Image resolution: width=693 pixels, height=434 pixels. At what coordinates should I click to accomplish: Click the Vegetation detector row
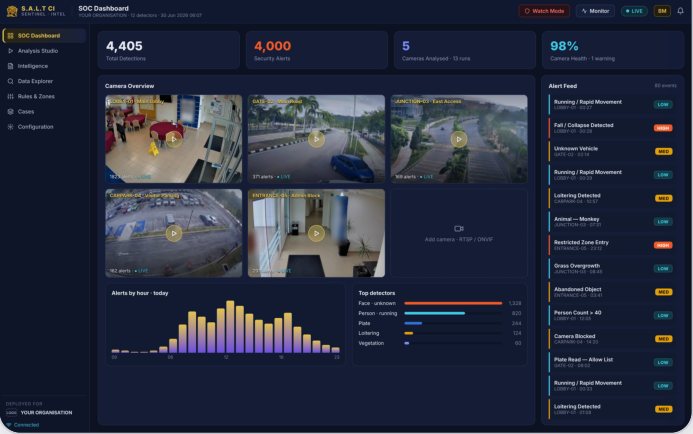tap(440, 343)
